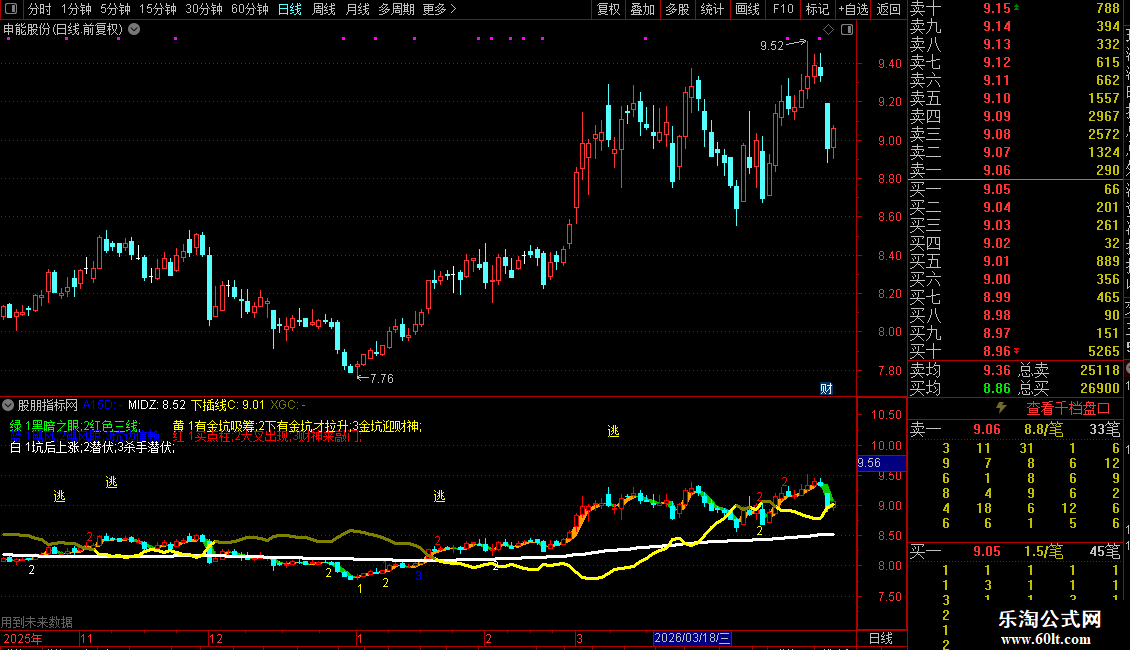Click the 下插线C: 9.01 indicator value

(228, 405)
